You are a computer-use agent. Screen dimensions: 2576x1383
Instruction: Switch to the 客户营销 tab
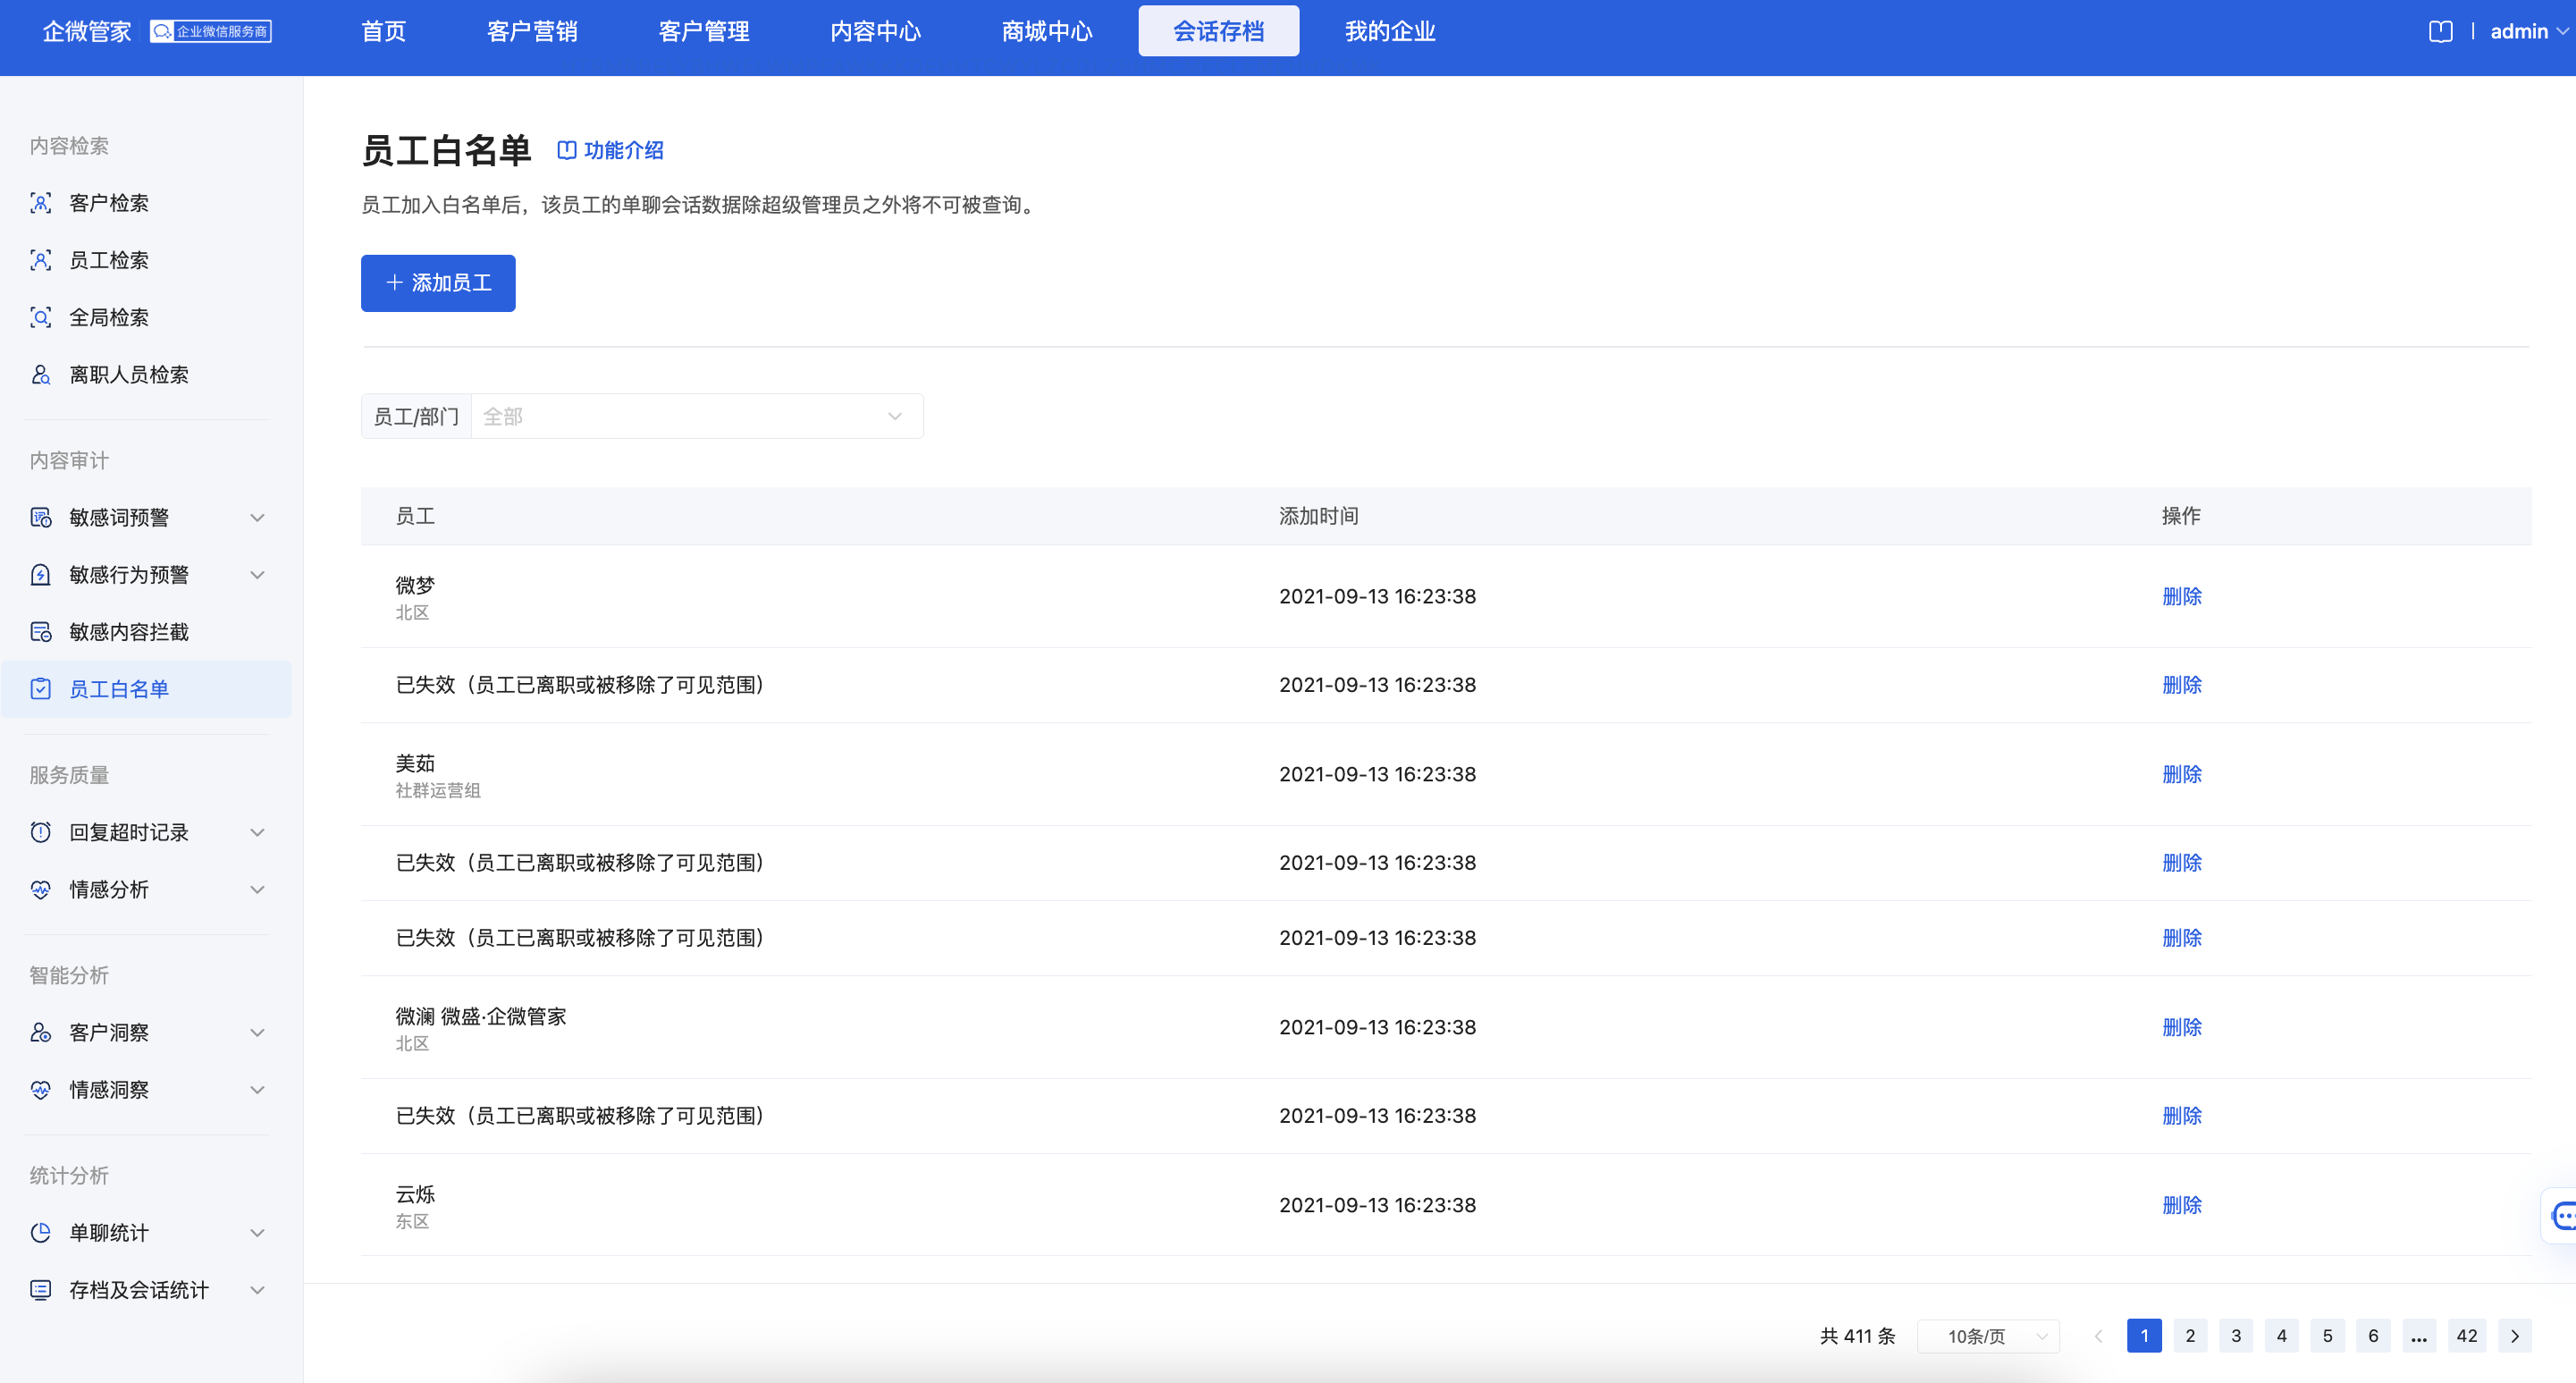click(532, 31)
